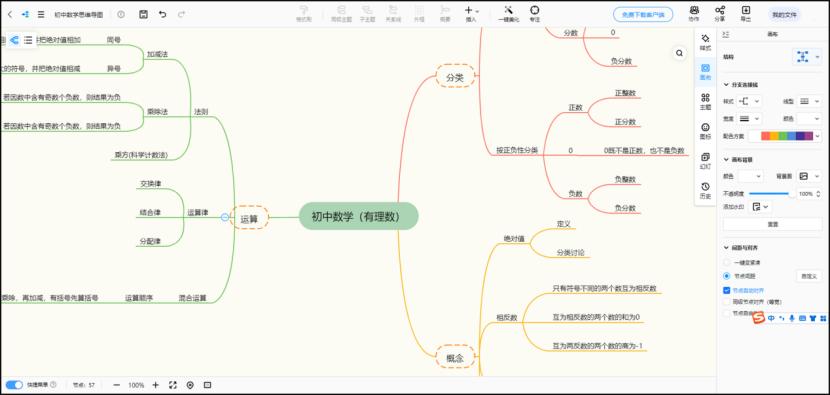Image resolution: width=830 pixels, height=395 pixels.
Task: Click the 不透明度 opacity slider
Action: click(x=771, y=194)
